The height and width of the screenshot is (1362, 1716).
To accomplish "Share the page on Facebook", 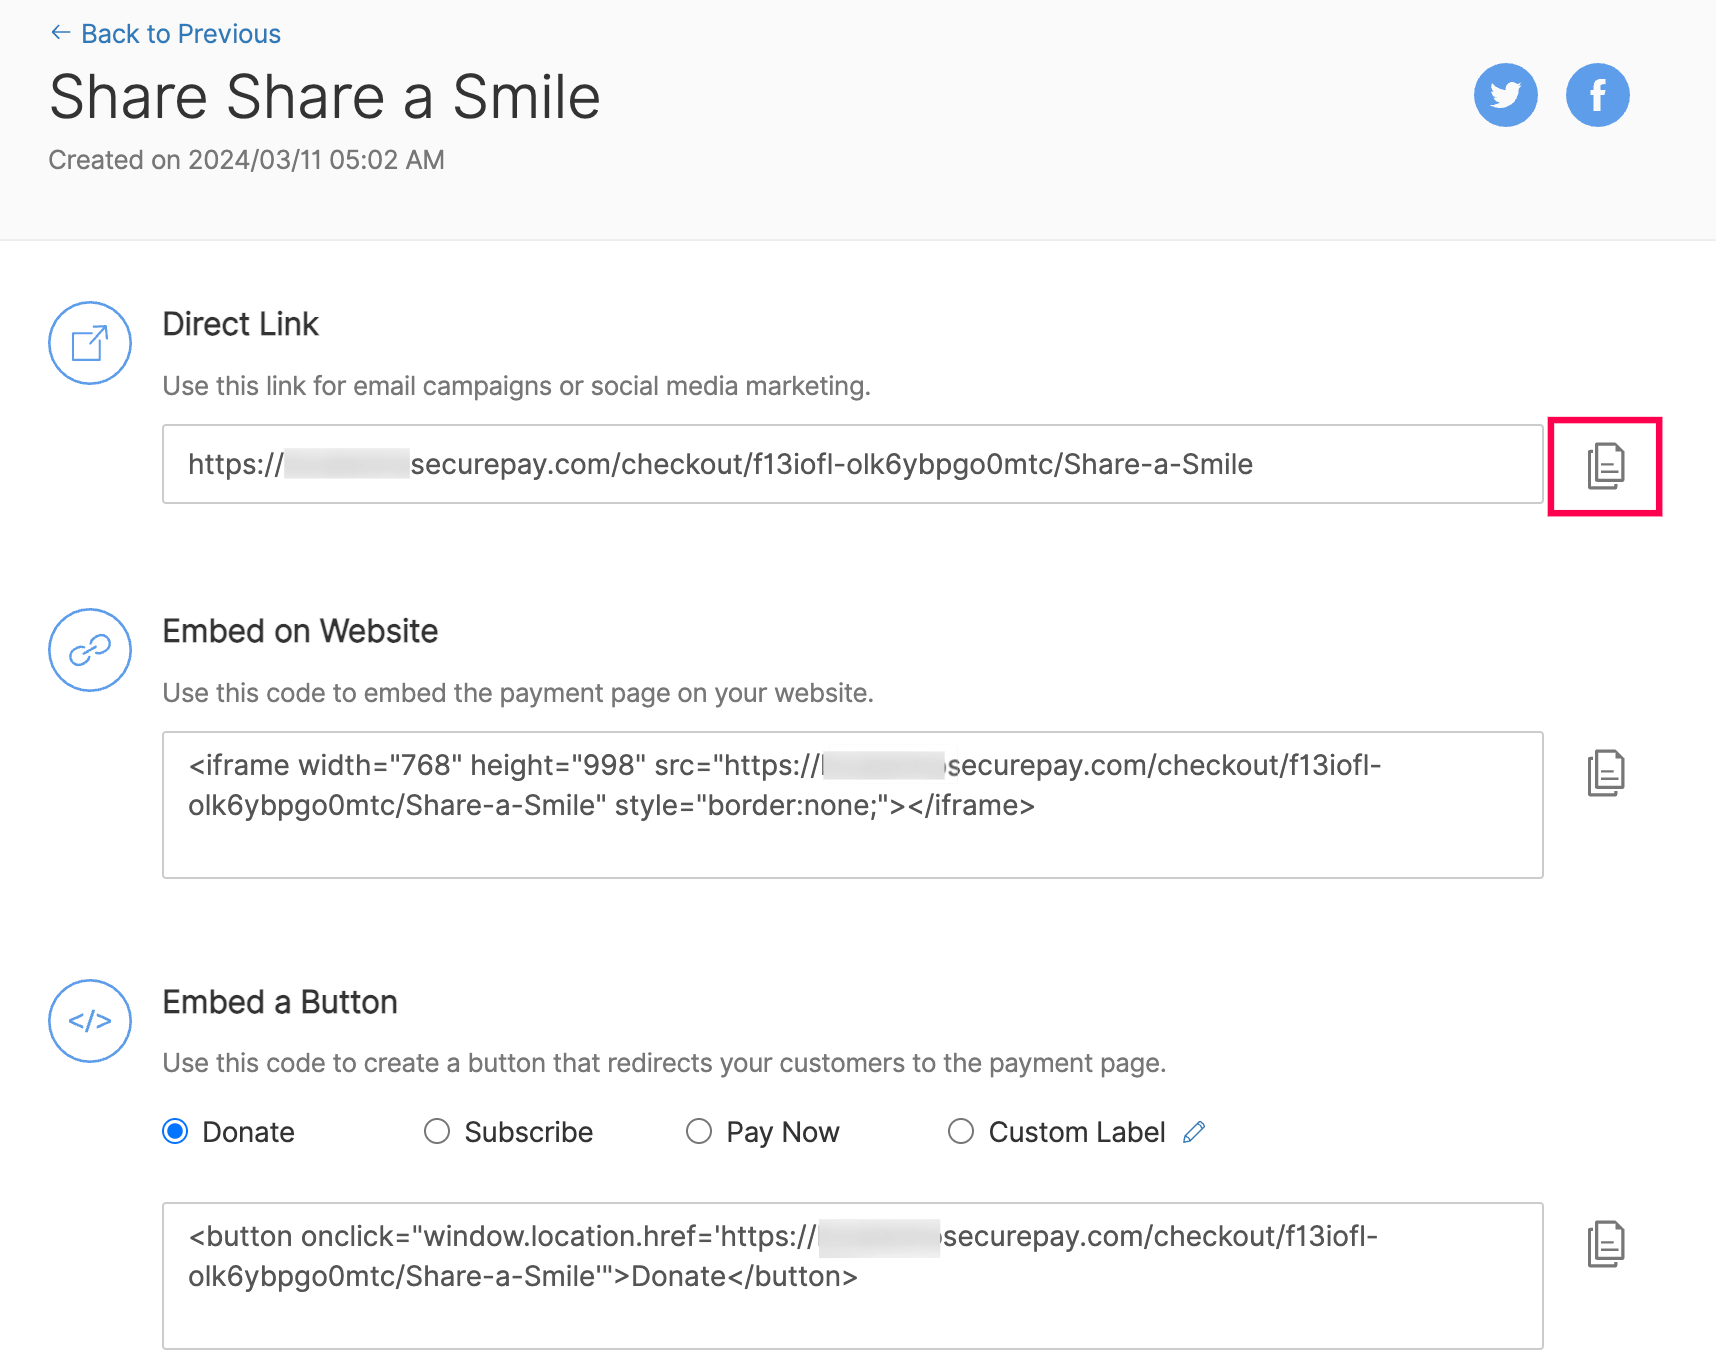I will (1597, 95).
